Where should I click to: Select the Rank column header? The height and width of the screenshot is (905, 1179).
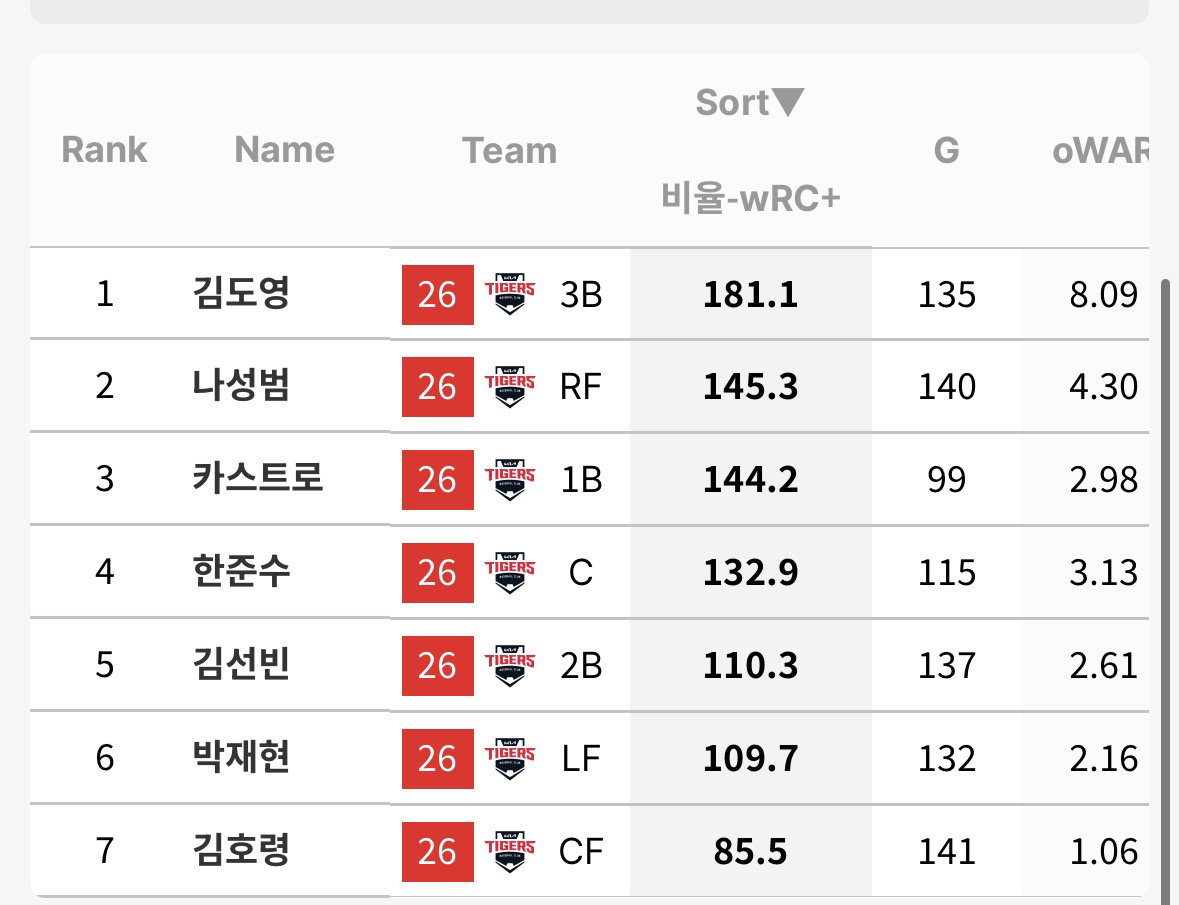tap(105, 150)
